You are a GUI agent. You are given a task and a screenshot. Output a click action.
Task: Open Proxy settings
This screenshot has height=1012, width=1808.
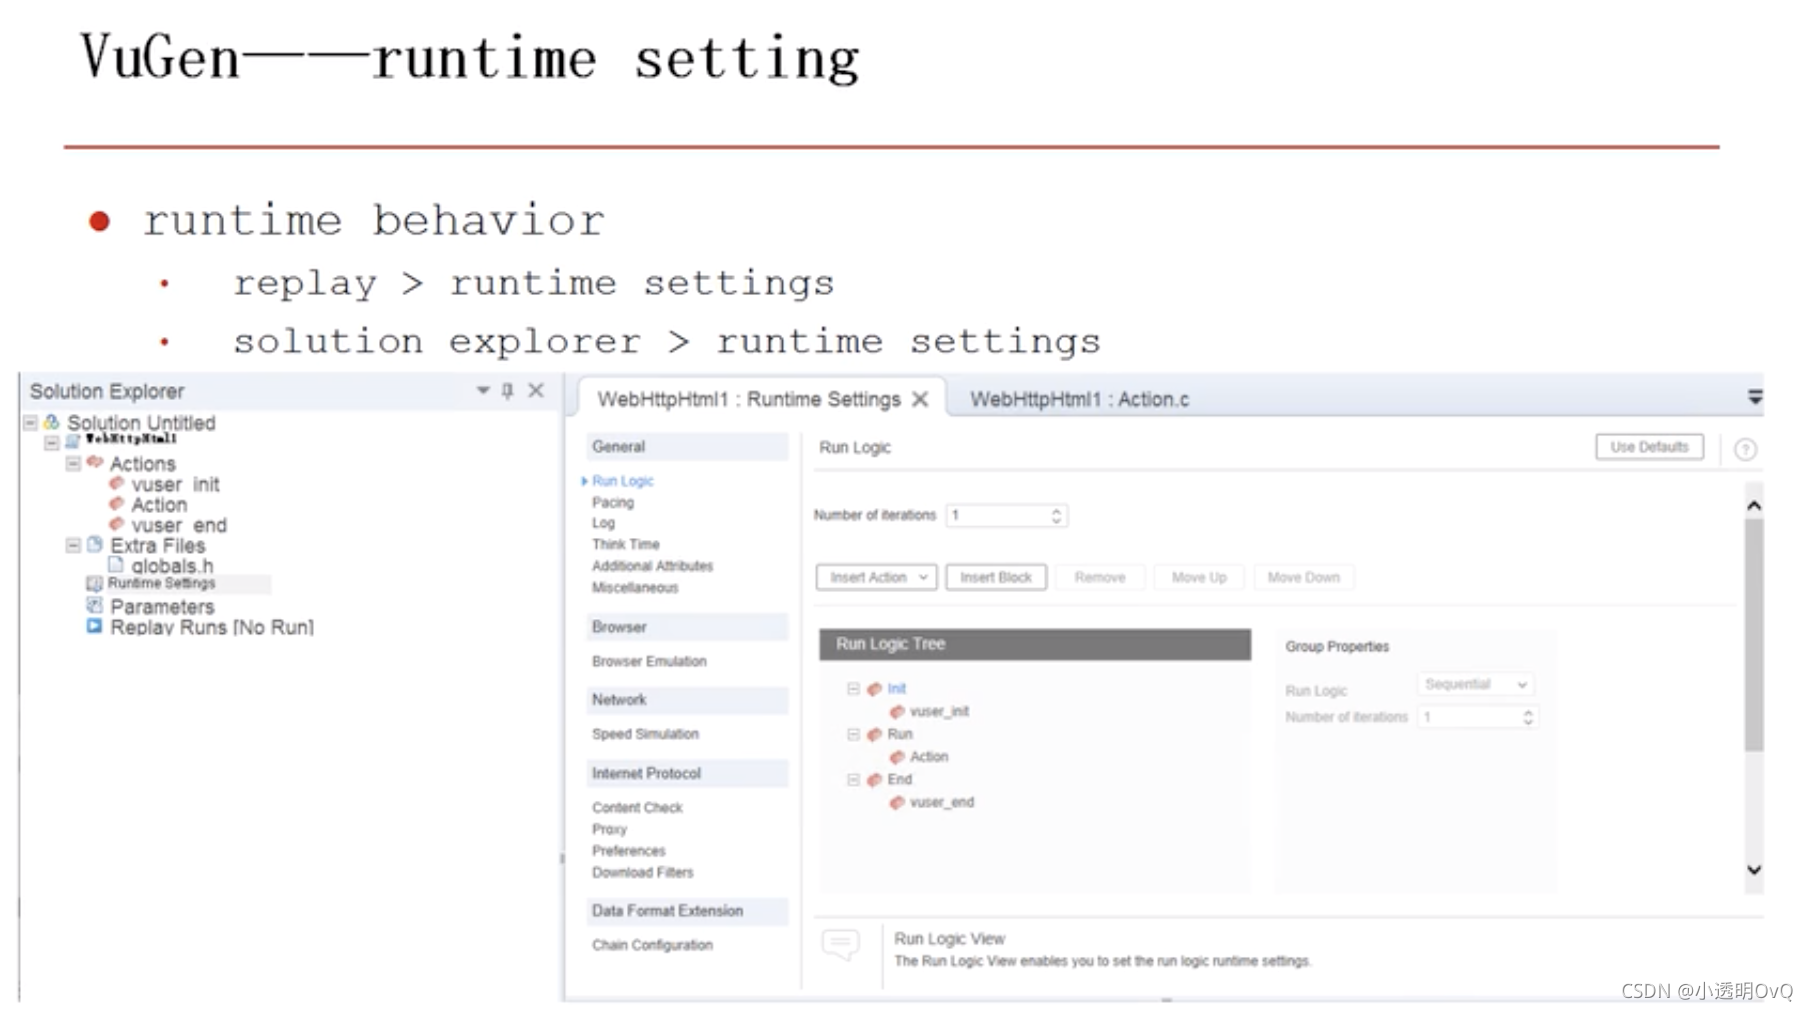click(x=609, y=829)
